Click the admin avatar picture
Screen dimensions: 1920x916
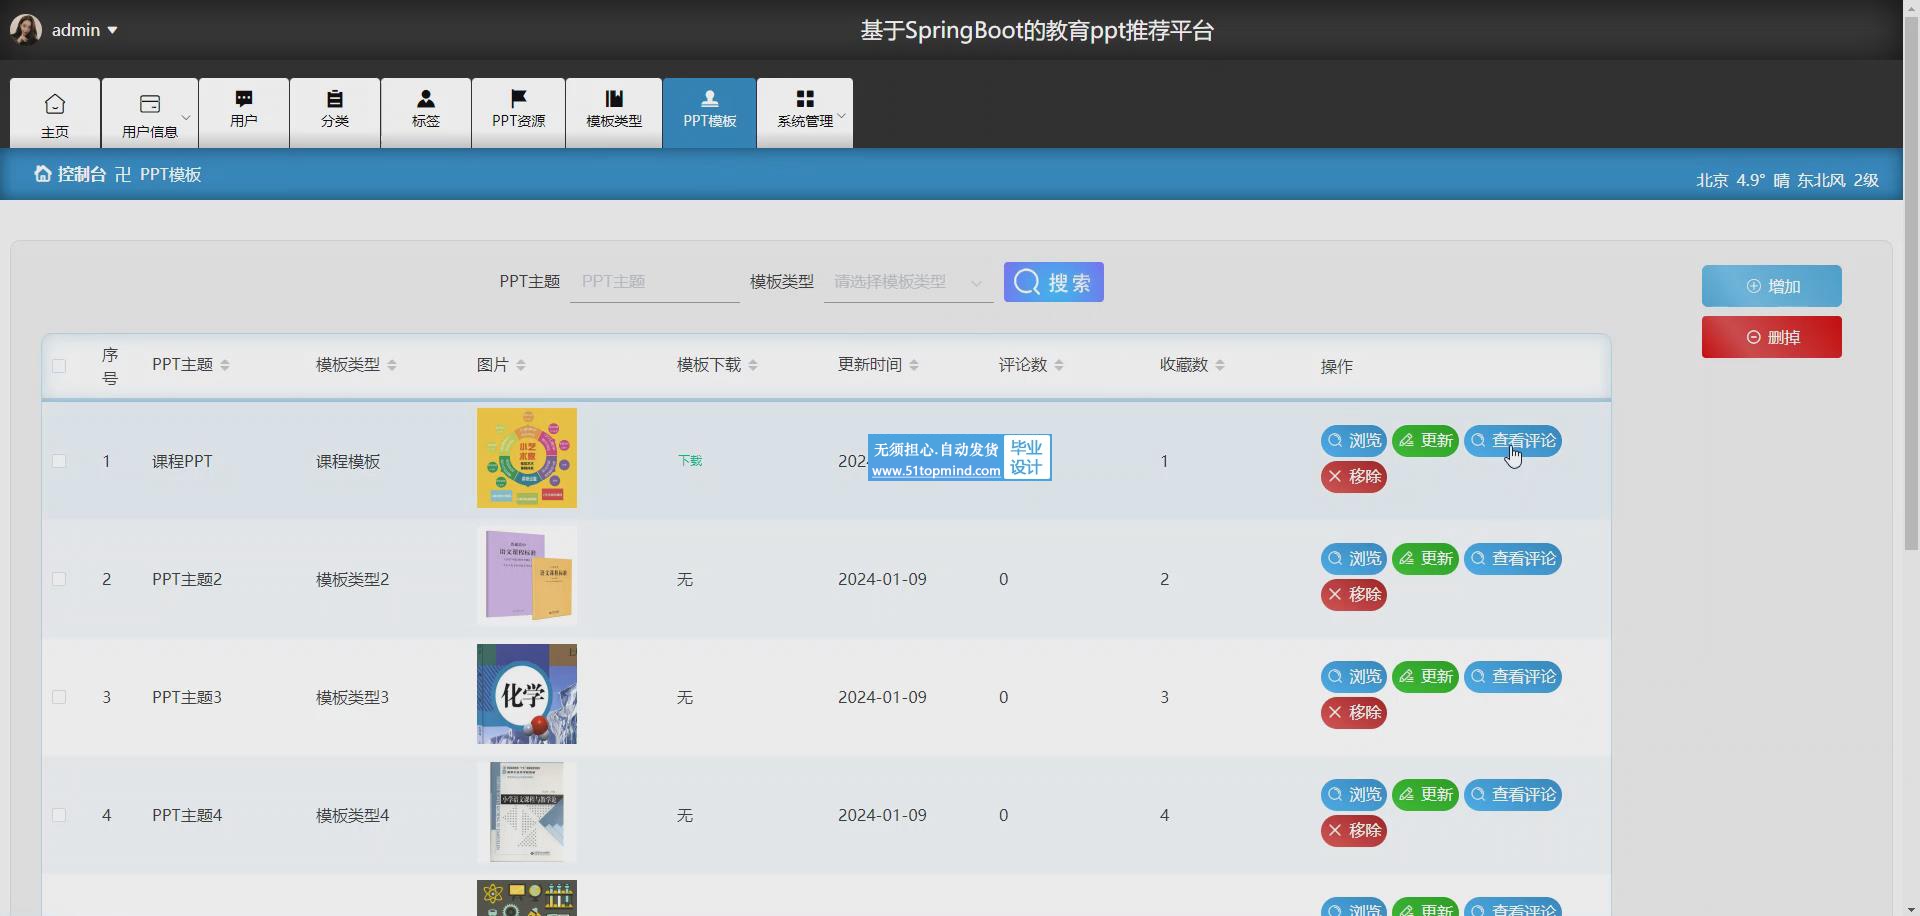click(x=26, y=30)
